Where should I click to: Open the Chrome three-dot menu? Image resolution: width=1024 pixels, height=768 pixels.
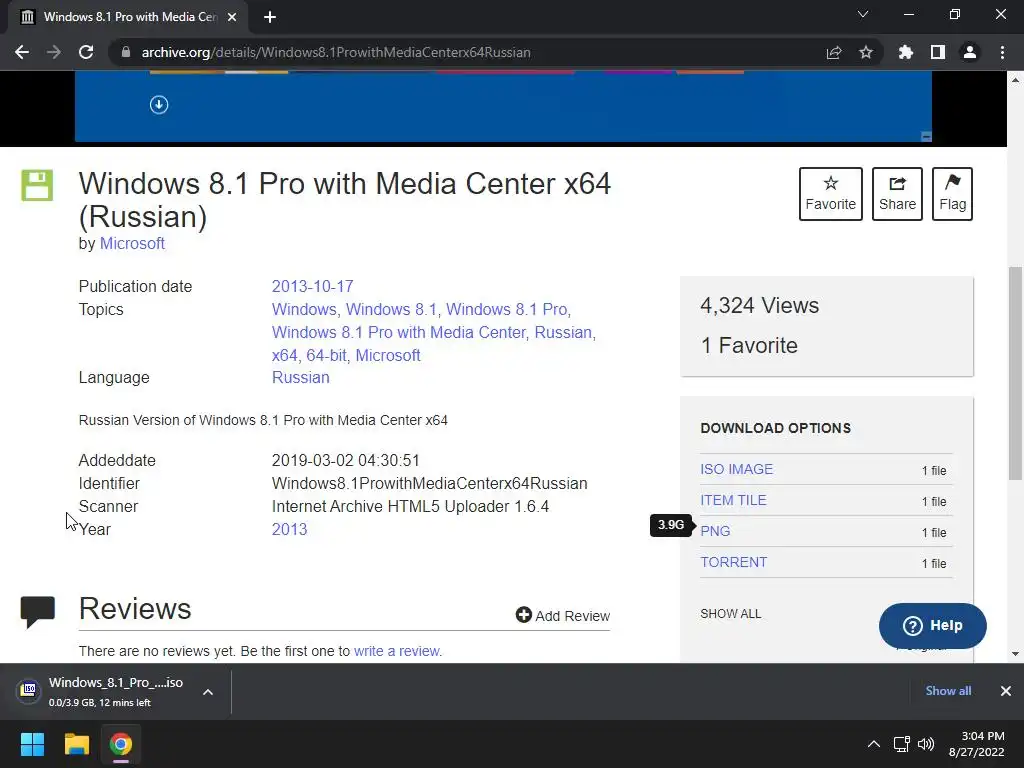pyautogui.click(x=1002, y=52)
